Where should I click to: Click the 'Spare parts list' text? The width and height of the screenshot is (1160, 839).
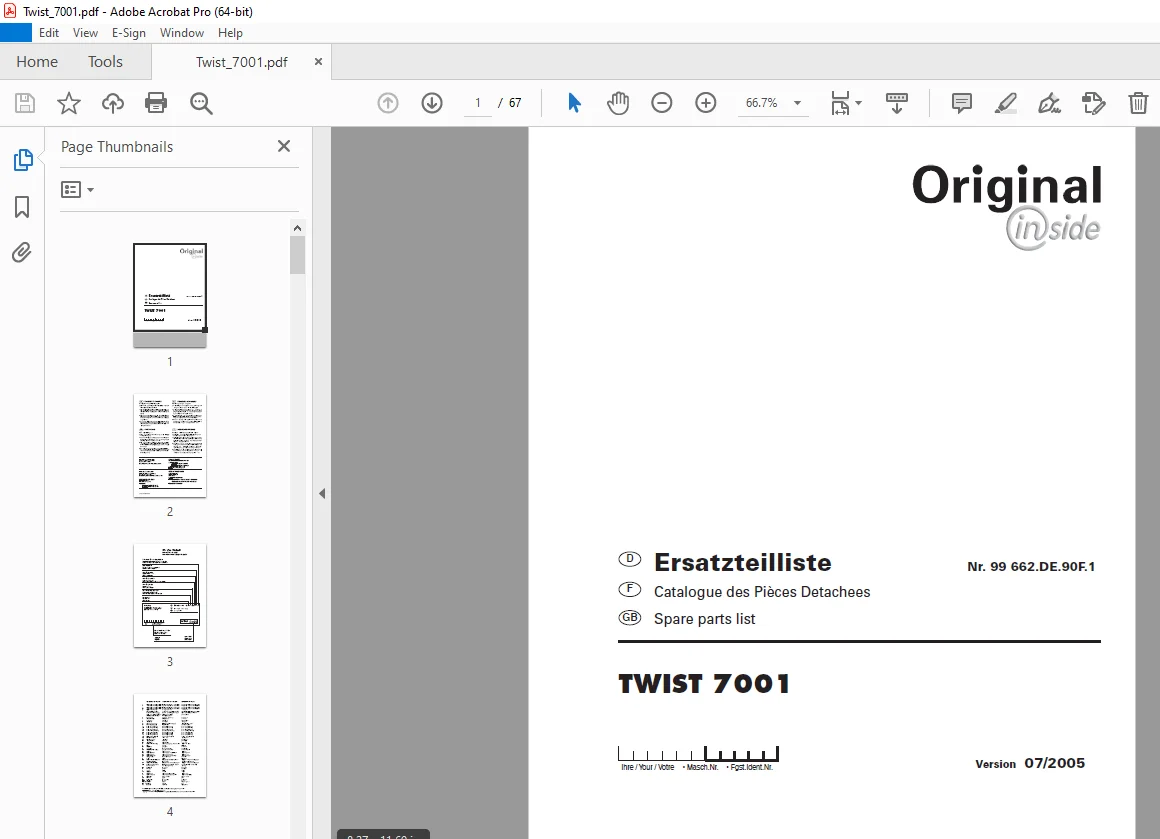pyautogui.click(x=704, y=619)
